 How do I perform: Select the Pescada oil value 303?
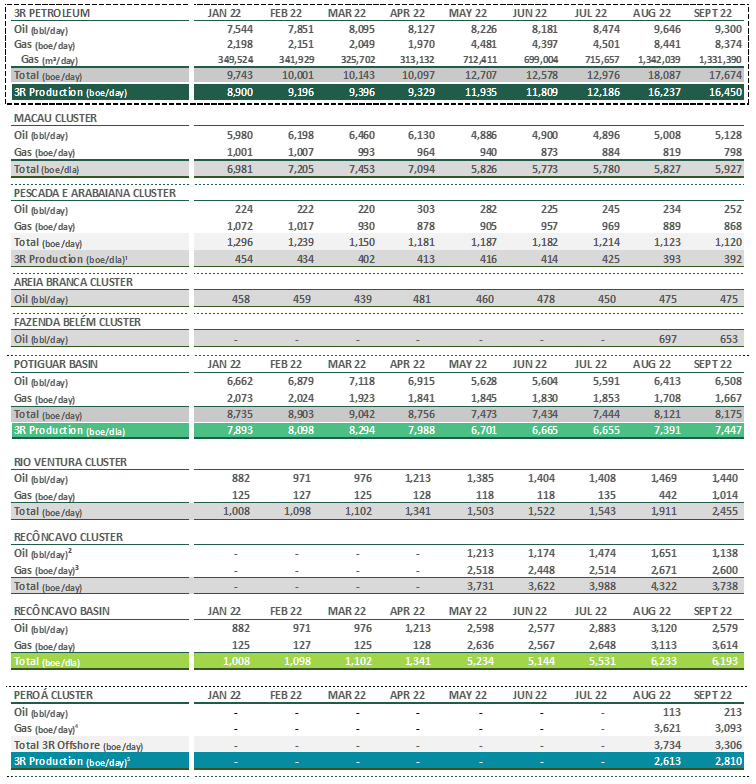coord(426,210)
